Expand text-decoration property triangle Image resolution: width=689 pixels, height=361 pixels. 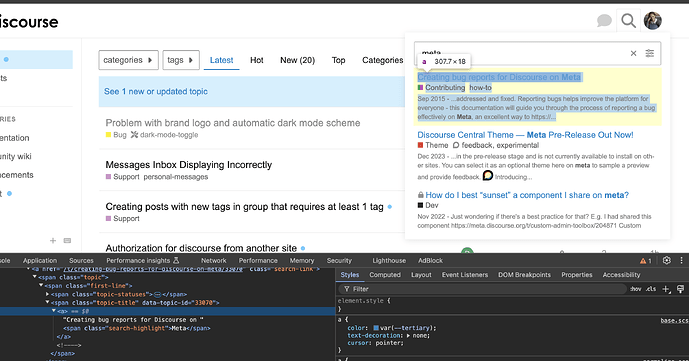pyautogui.click(x=409, y=336)
